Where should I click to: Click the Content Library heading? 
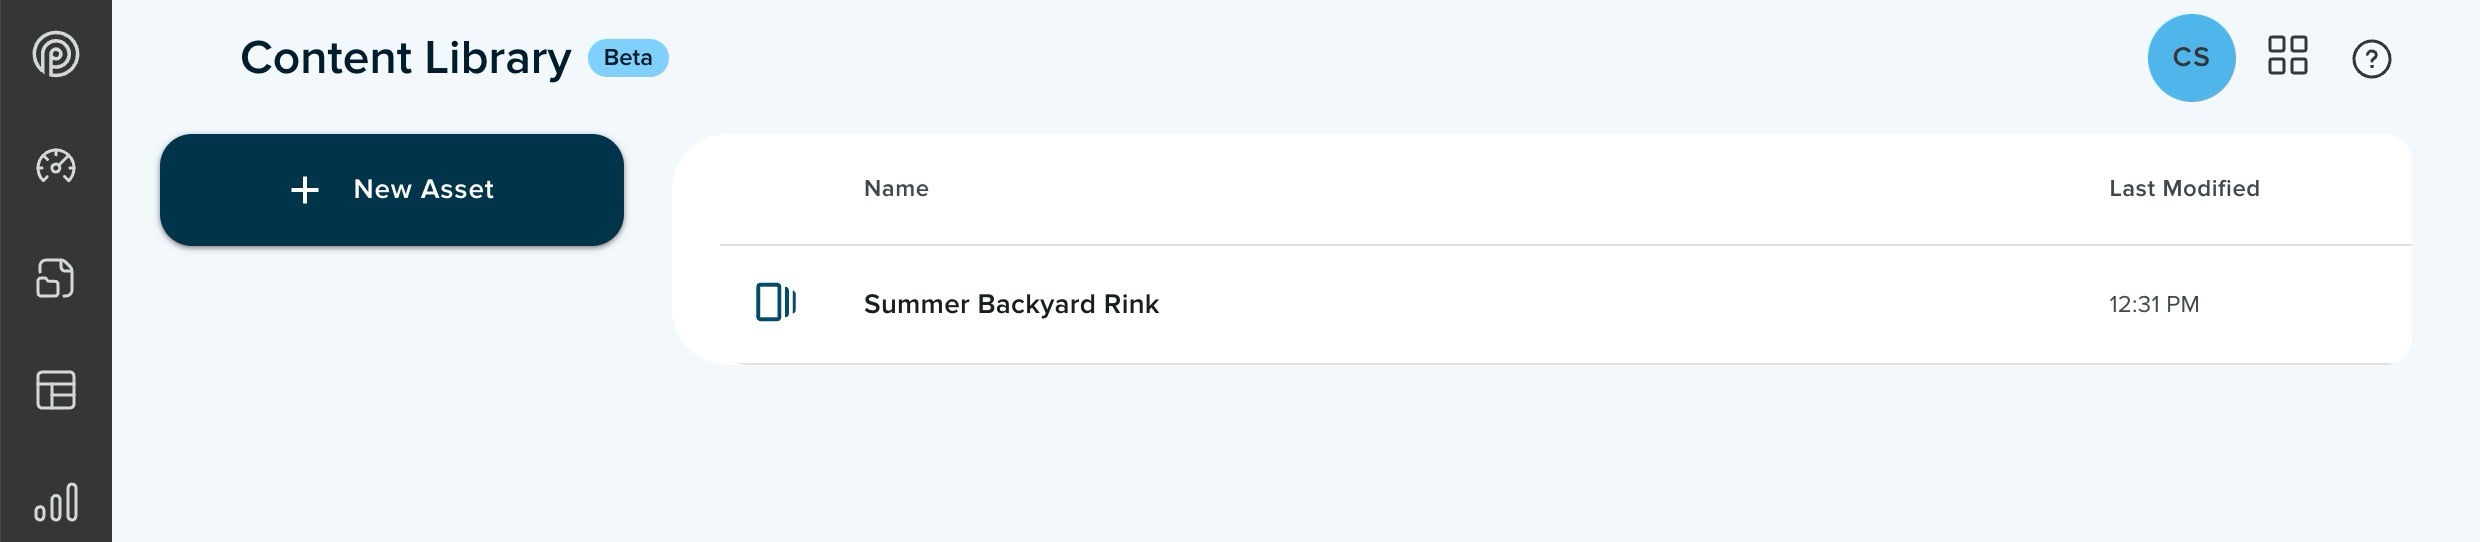406,58
